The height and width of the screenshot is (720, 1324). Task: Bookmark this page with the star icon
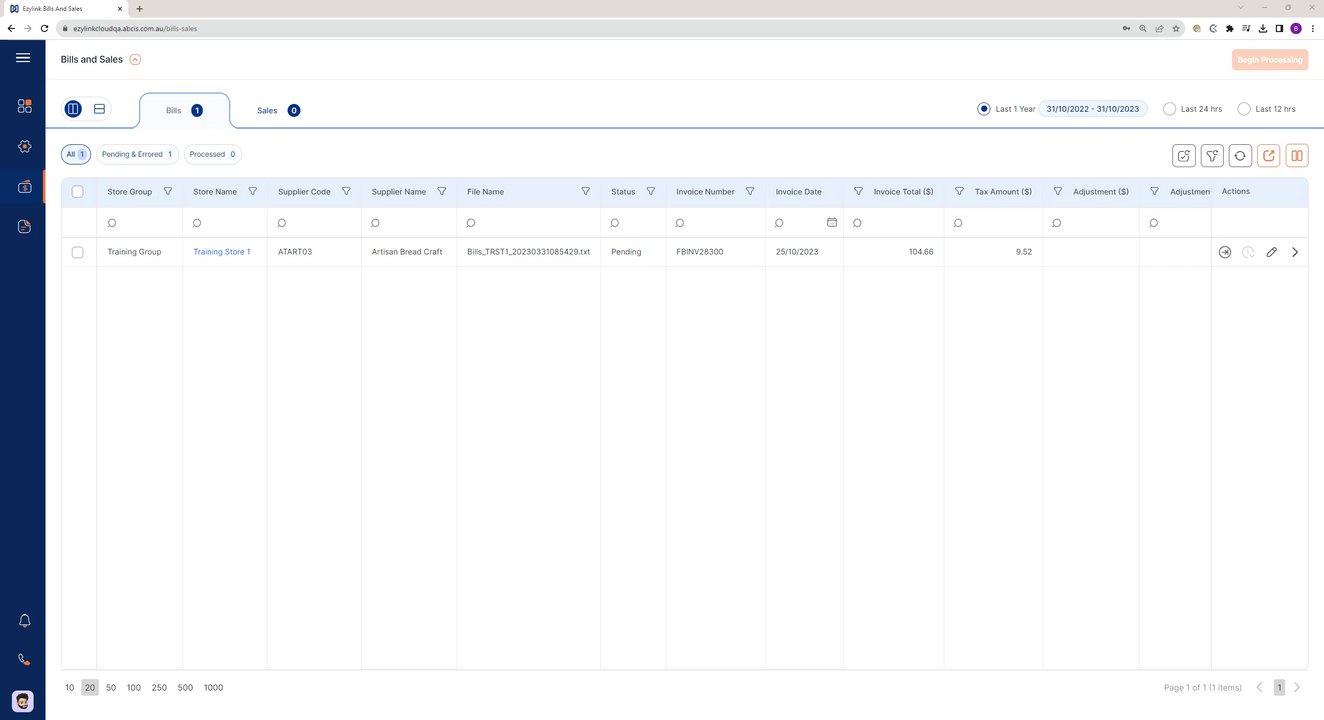point(1177,28)
